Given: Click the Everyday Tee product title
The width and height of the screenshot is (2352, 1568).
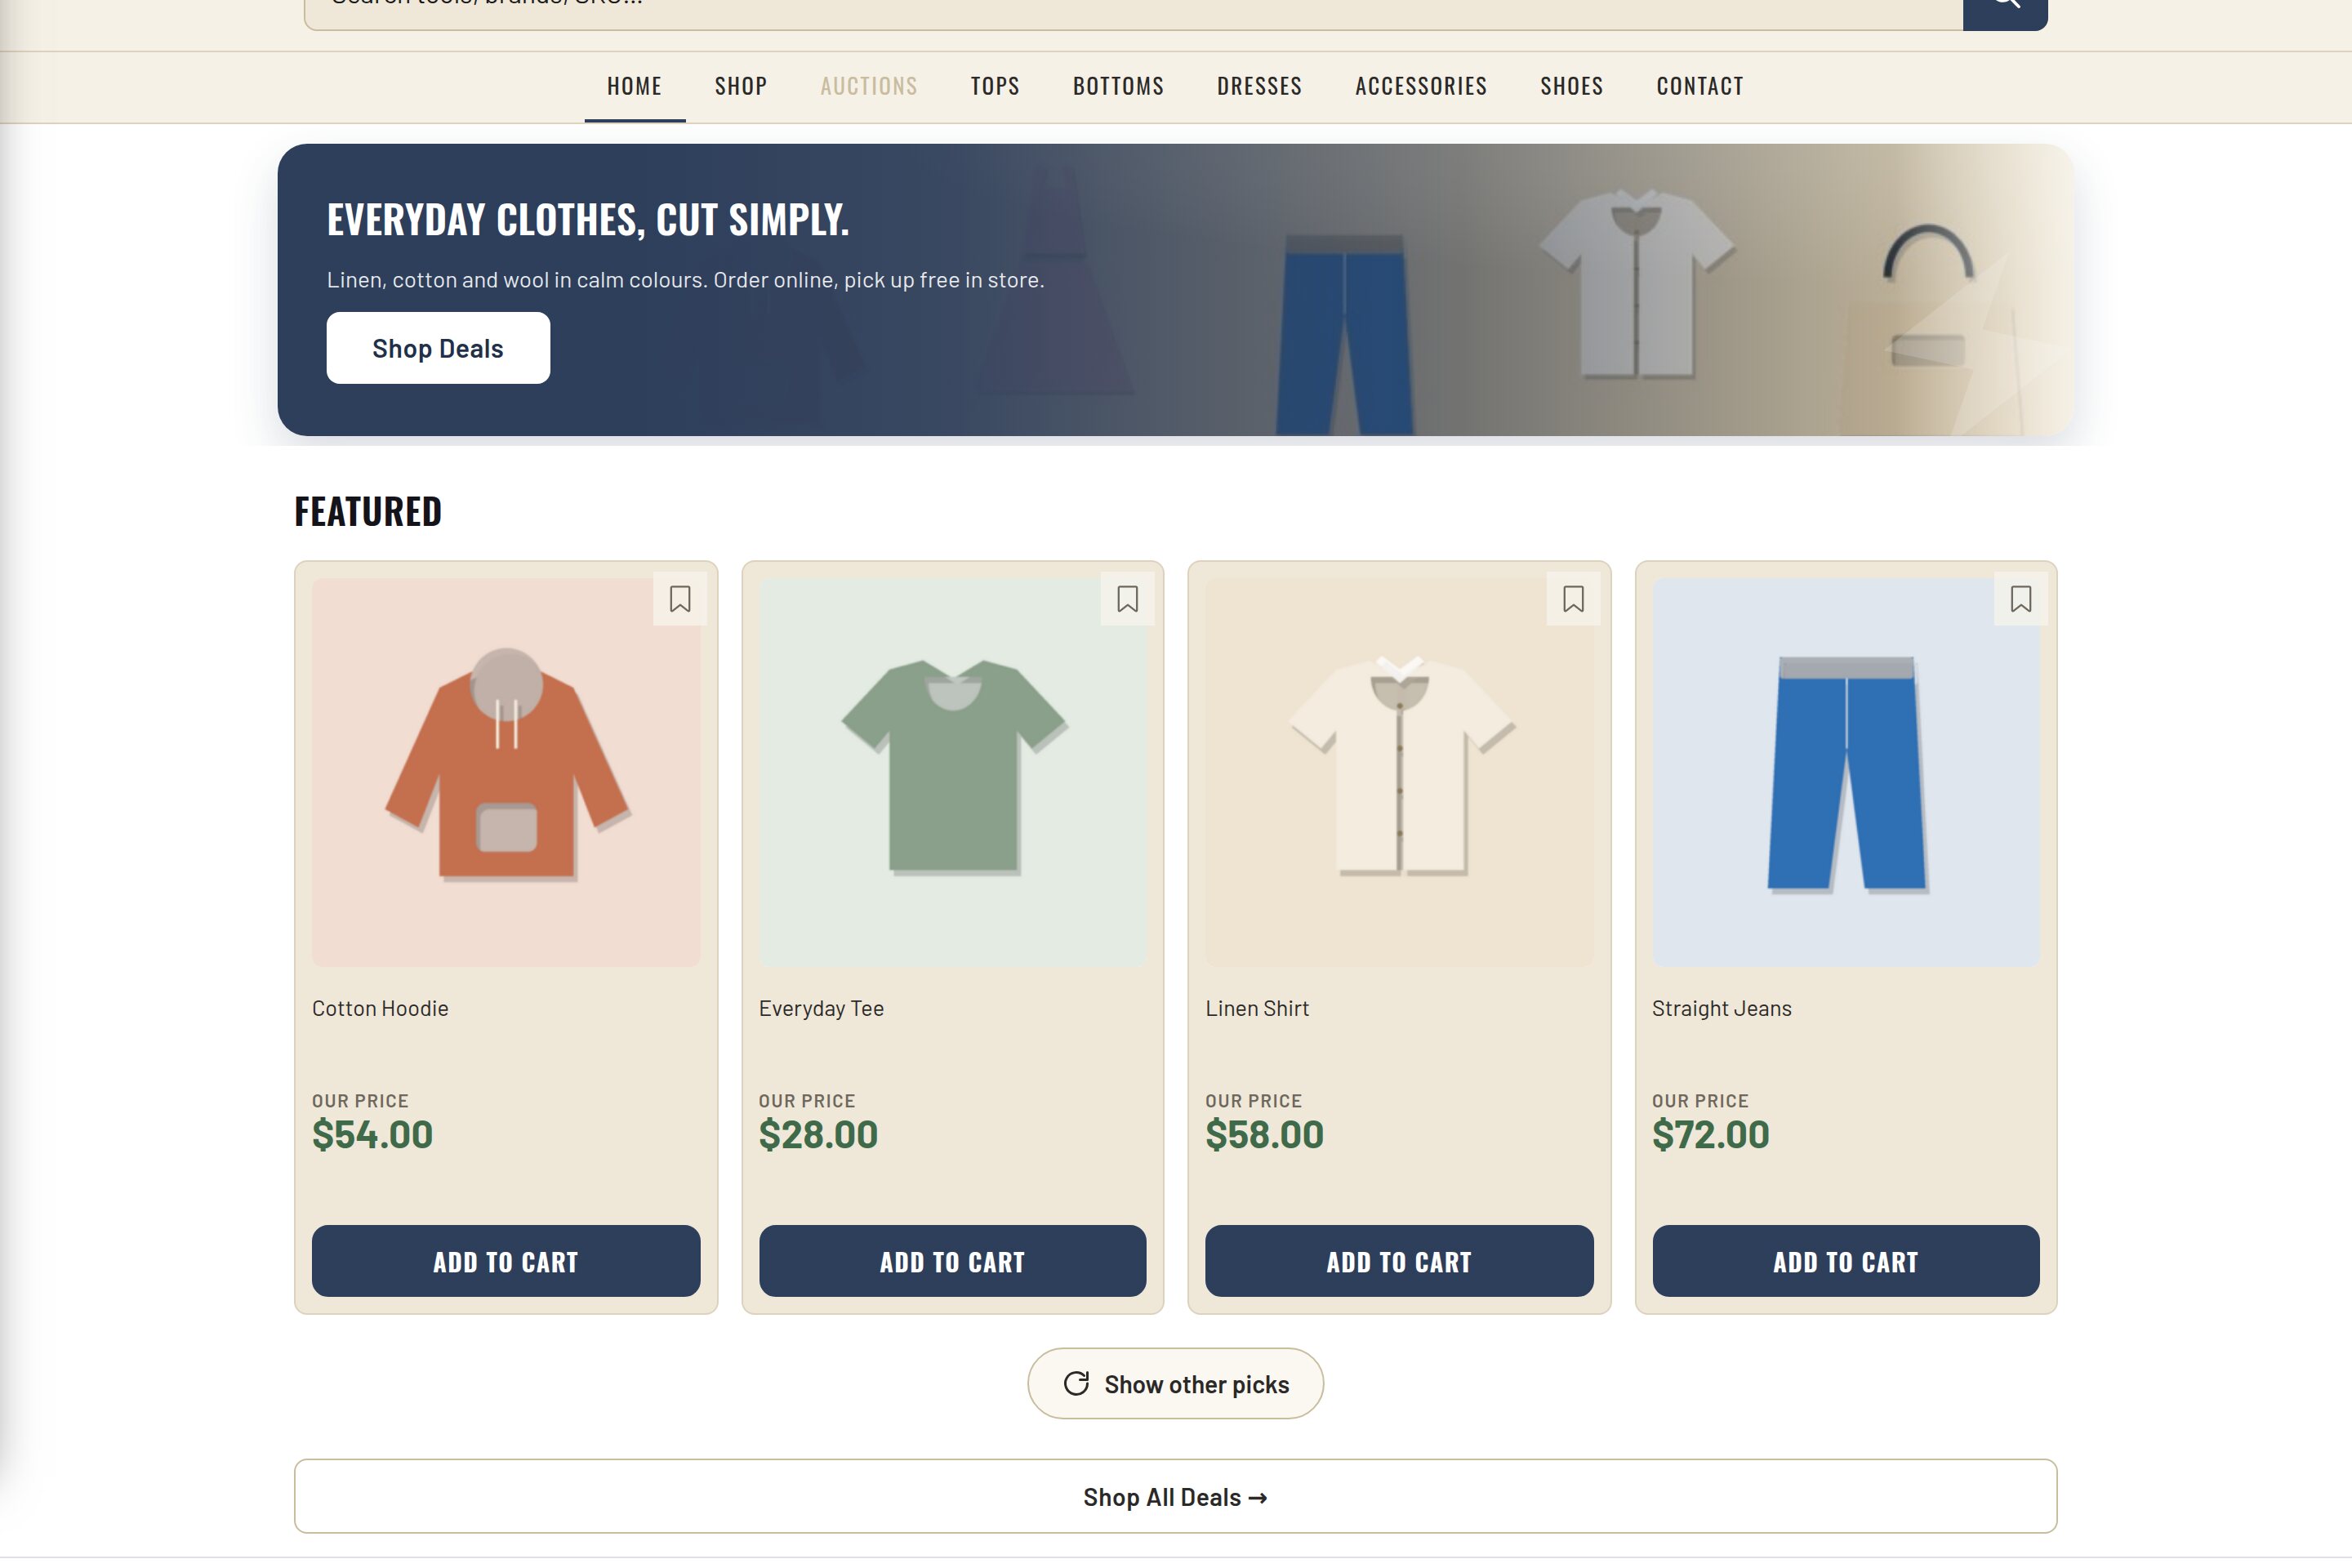Looking at the screenshot, I should (821, 1008).
